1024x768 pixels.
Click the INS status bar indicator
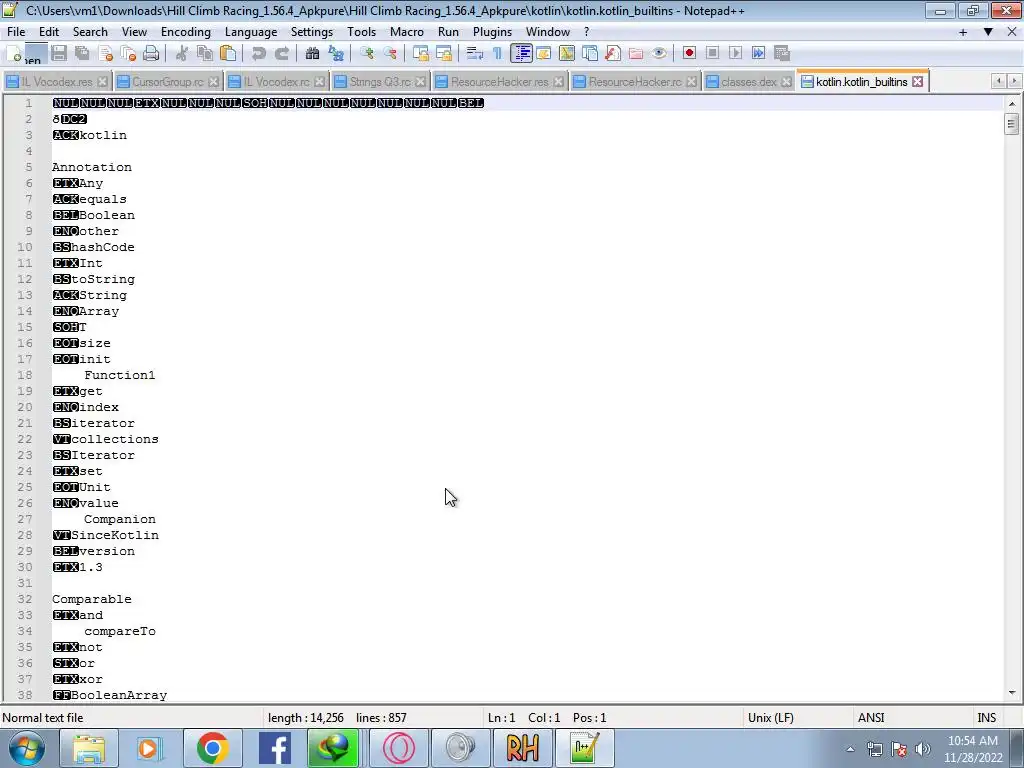(x=986, y=718)
